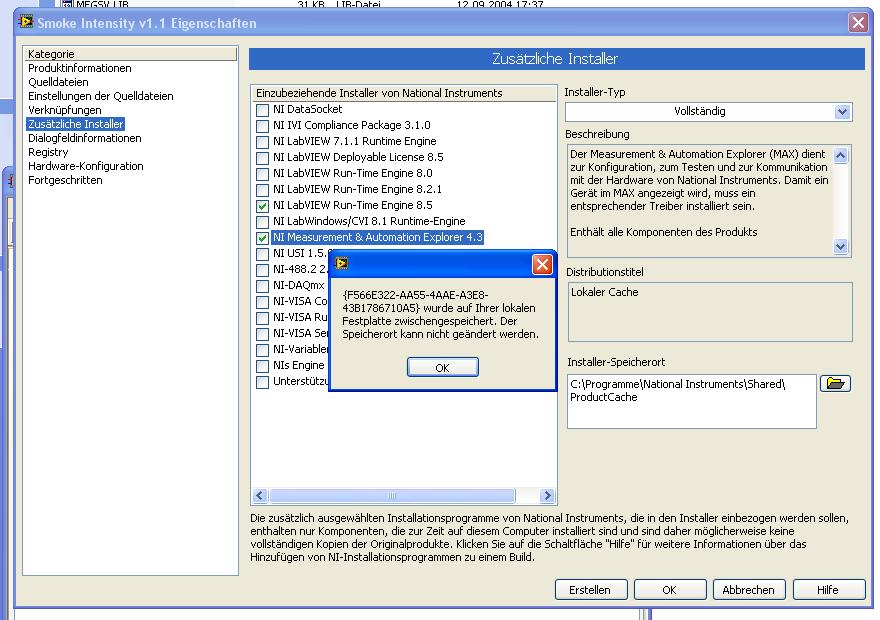Uncheck NI Measurement & Automation Explorer 4.3

click(262, 238)
